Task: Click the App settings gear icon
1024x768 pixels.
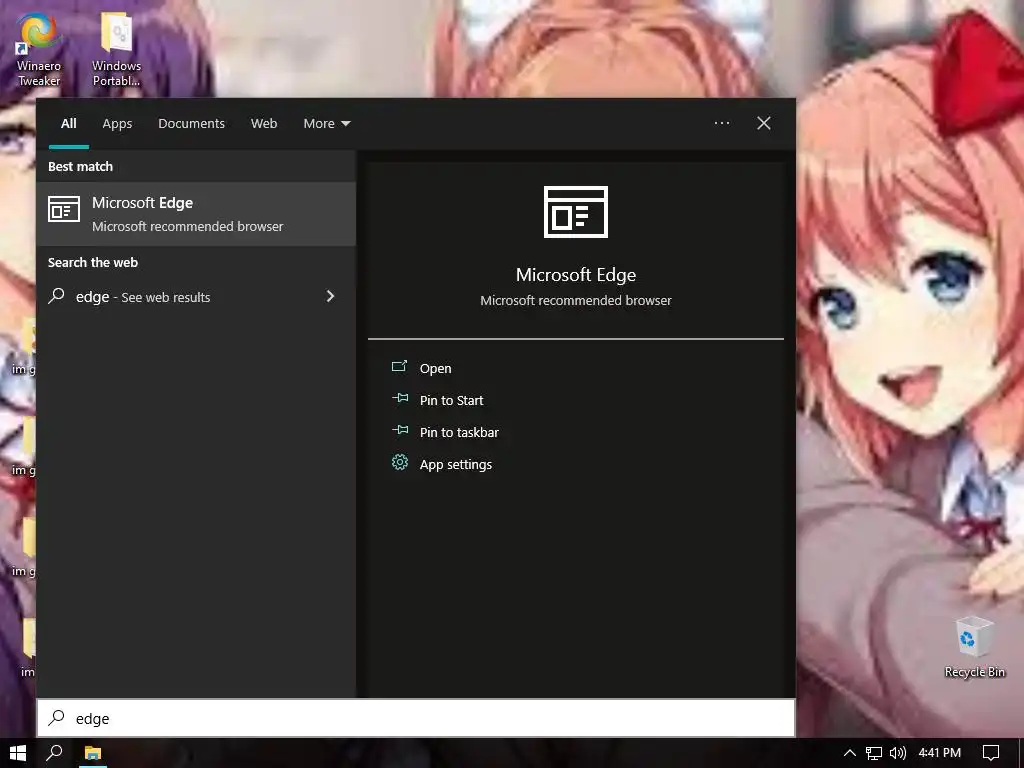Action: (x=400, y=462)
